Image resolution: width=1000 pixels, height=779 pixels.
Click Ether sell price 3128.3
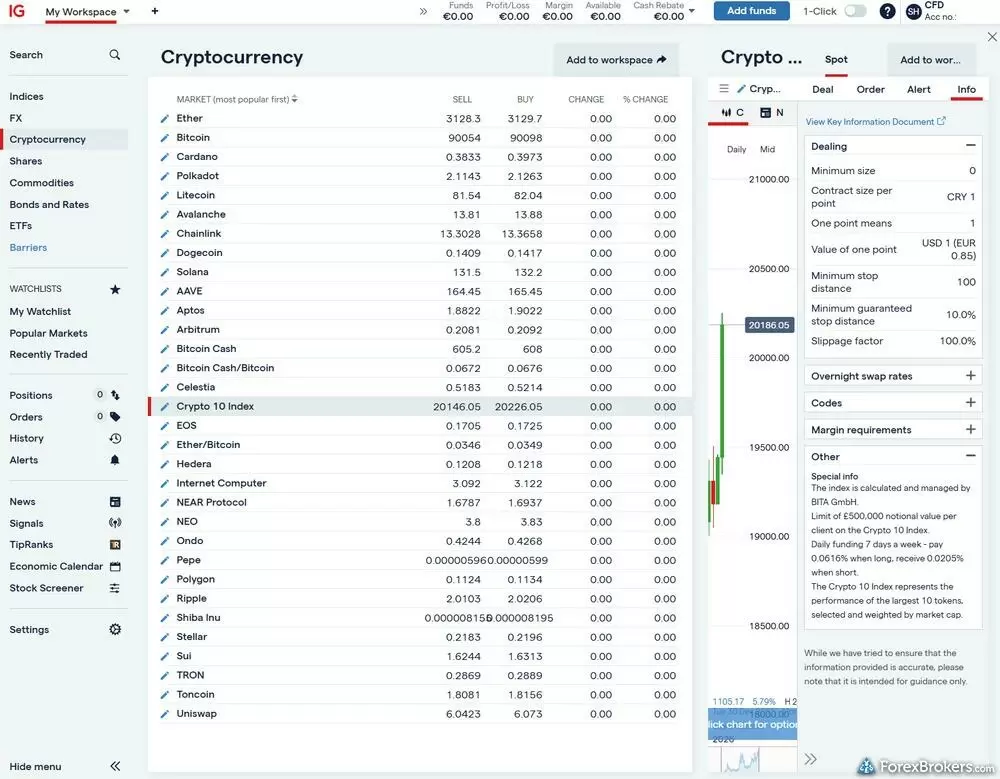pos(463,119)
